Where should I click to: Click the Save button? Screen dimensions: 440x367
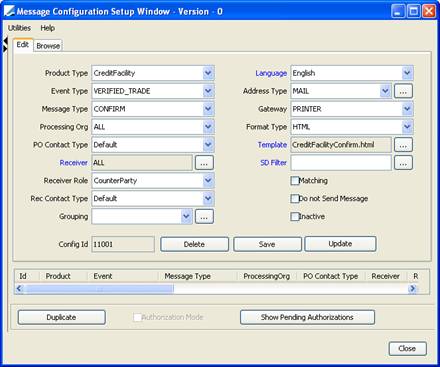coord(267,244)
